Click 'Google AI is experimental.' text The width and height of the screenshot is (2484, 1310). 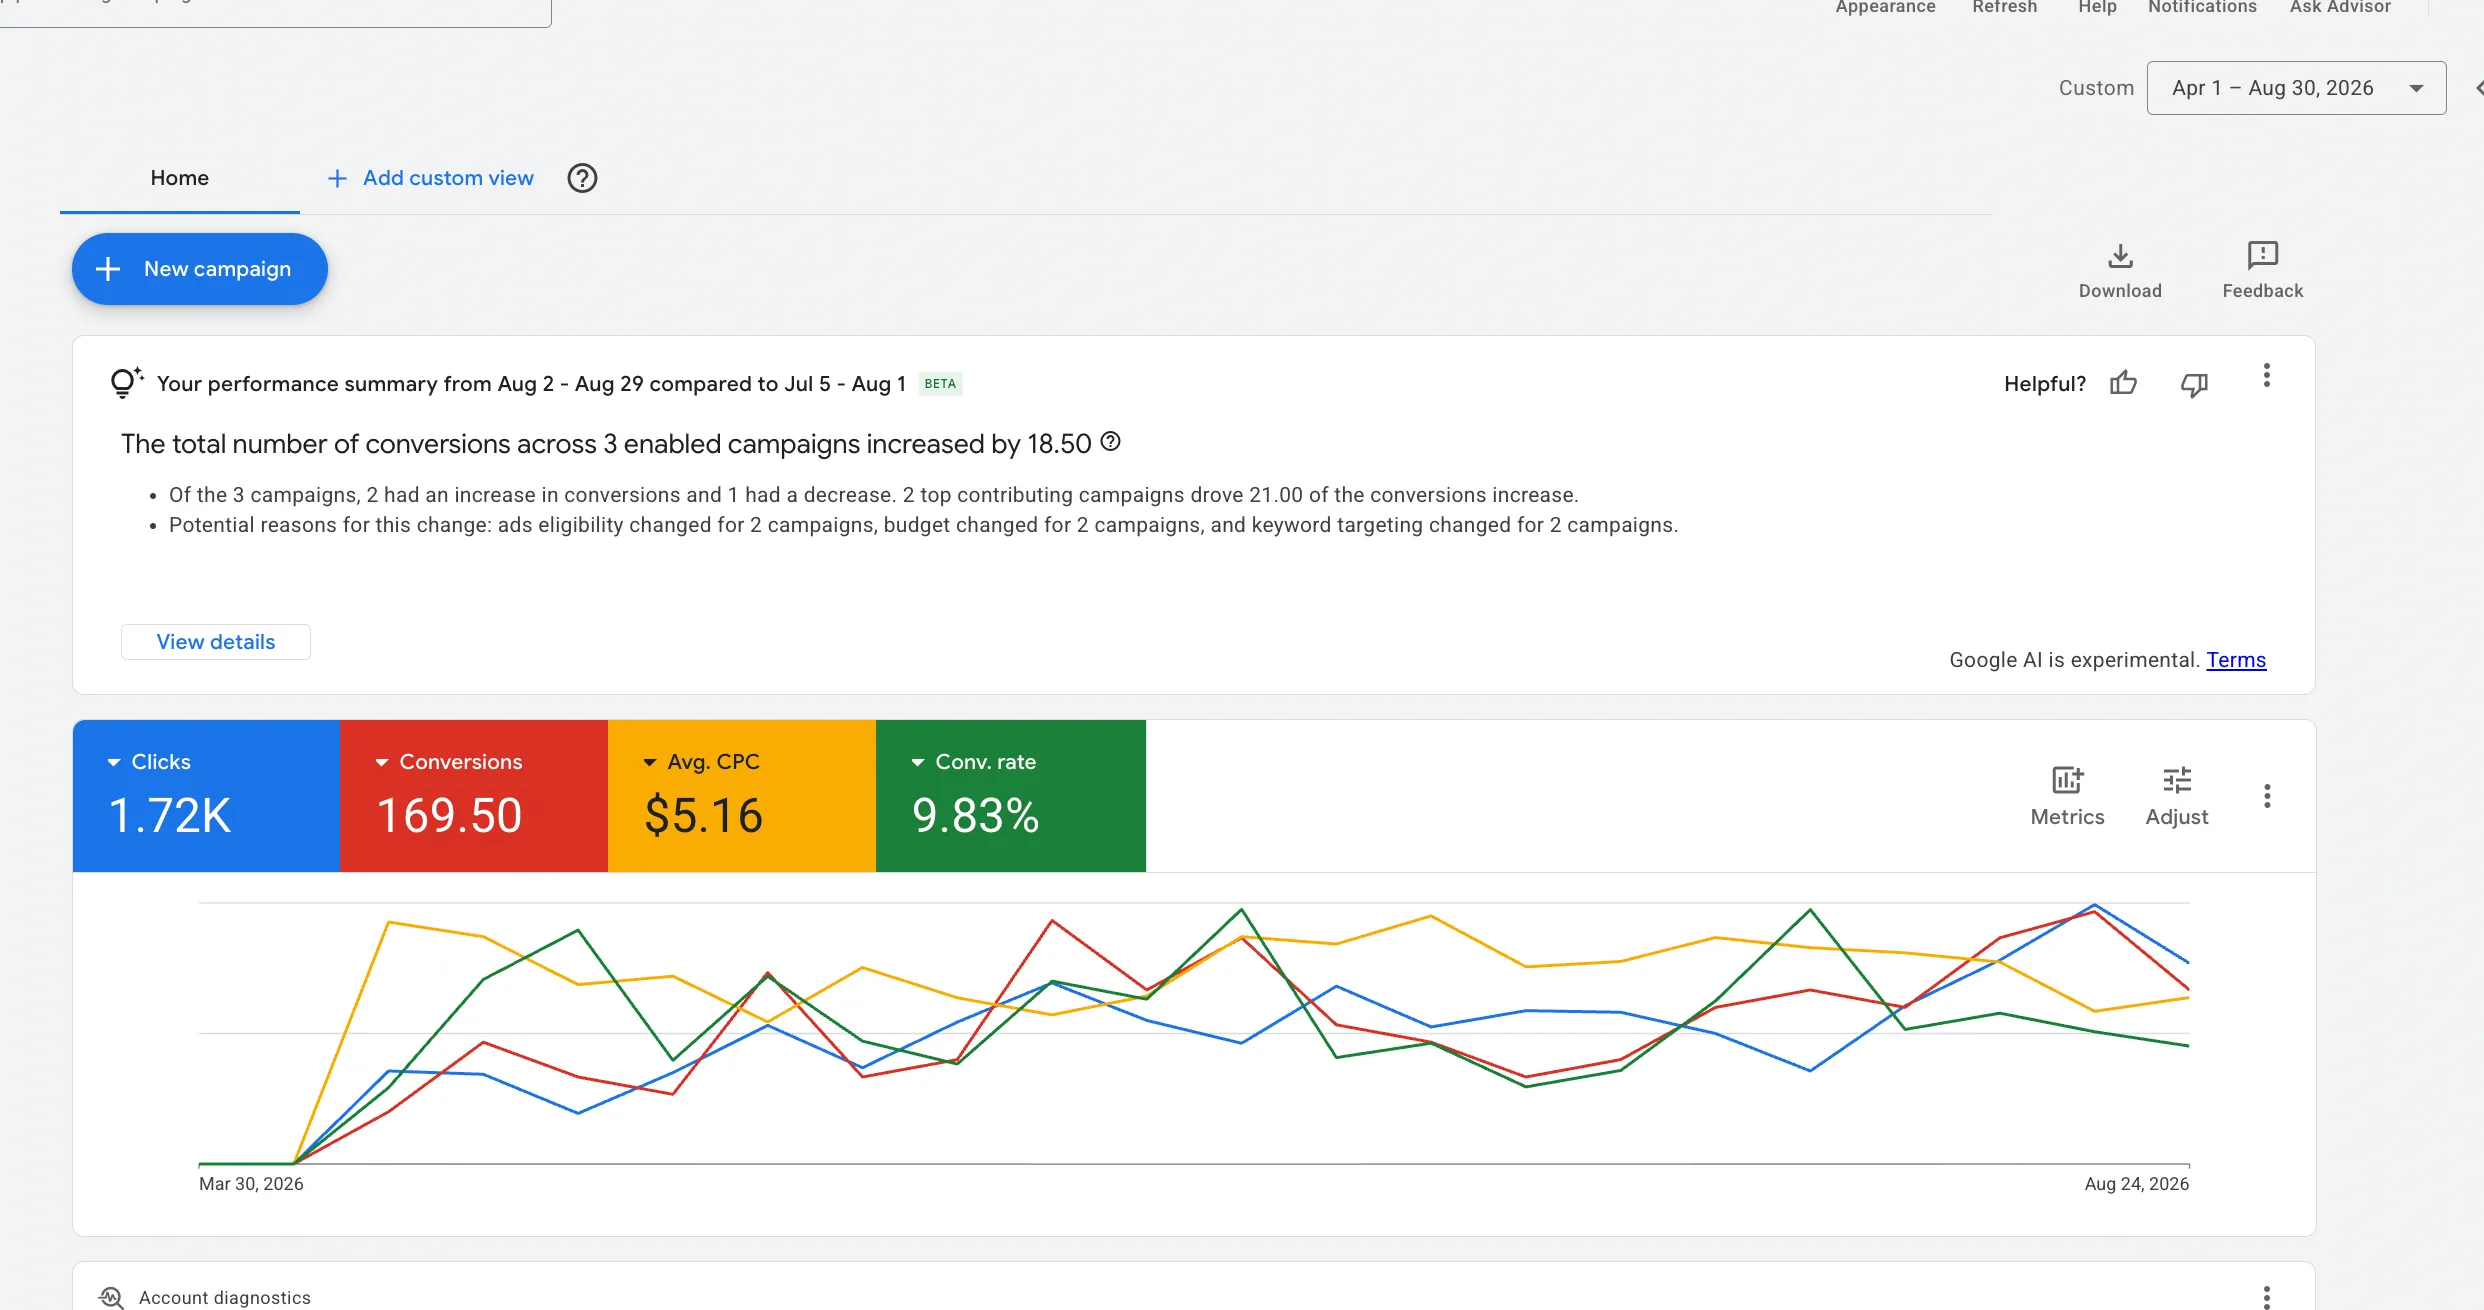[x=2075, y=660]
